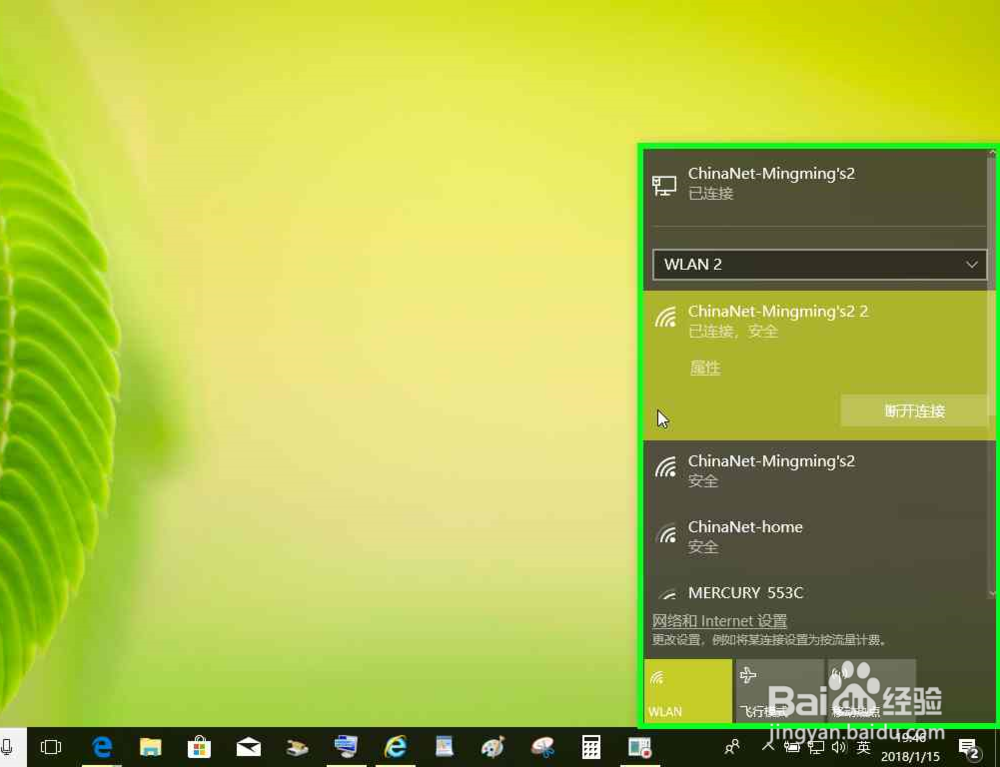Screen dimensions: 1000x767
Task: Open the screen recorder icon on taskbar
Action: (640, 747)
